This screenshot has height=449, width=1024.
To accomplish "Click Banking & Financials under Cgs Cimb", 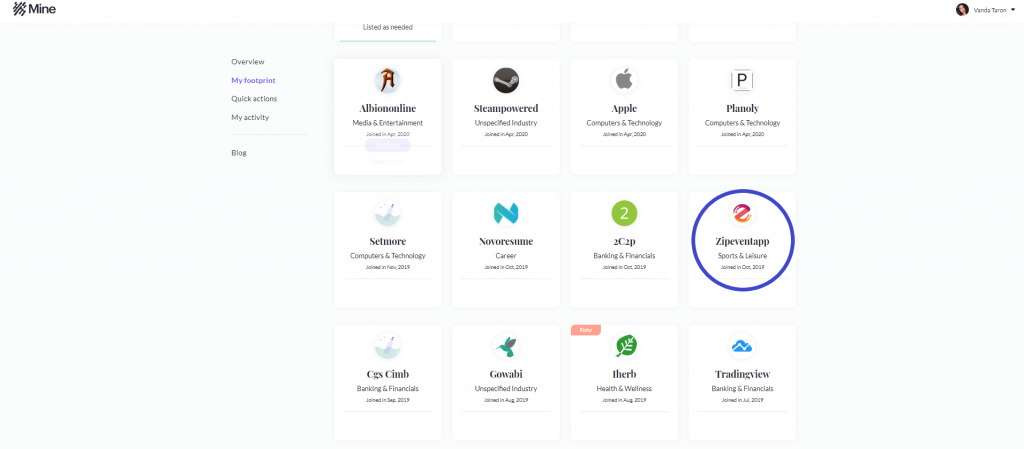I will click(388, 388).
